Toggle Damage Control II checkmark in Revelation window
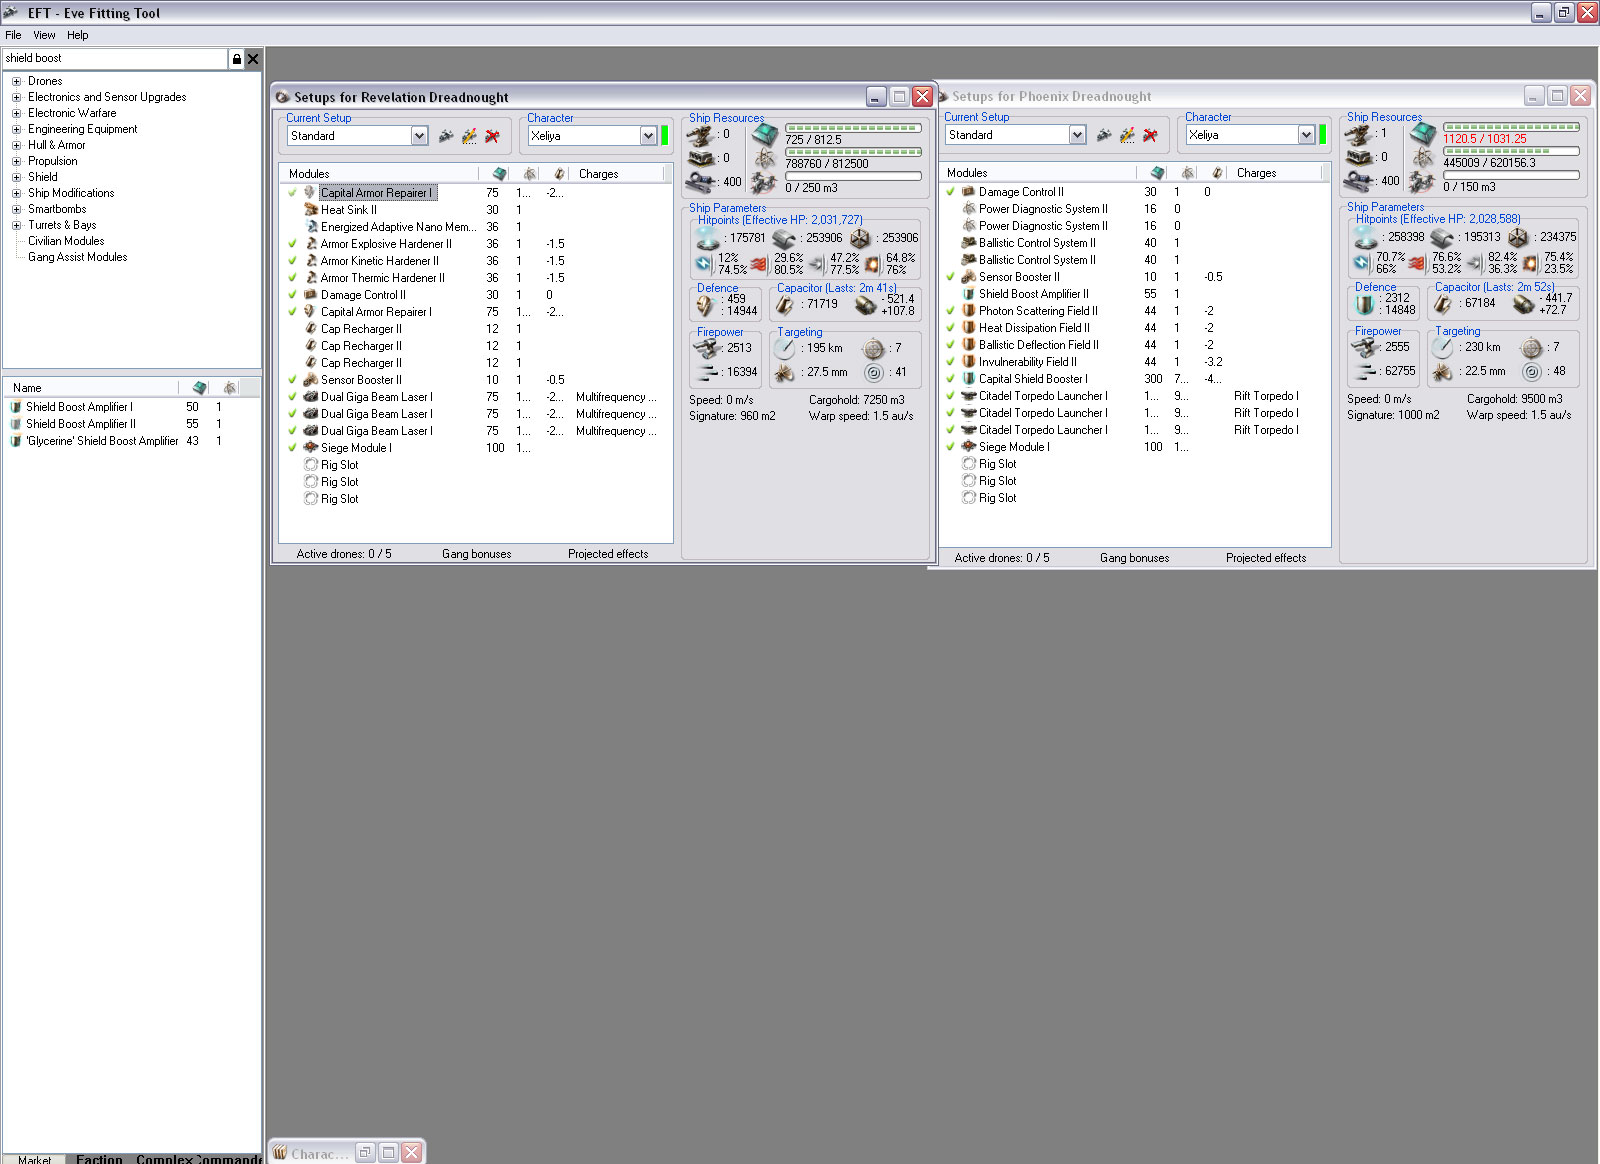Screen dimensions: 1600x1164 [293, 295]
